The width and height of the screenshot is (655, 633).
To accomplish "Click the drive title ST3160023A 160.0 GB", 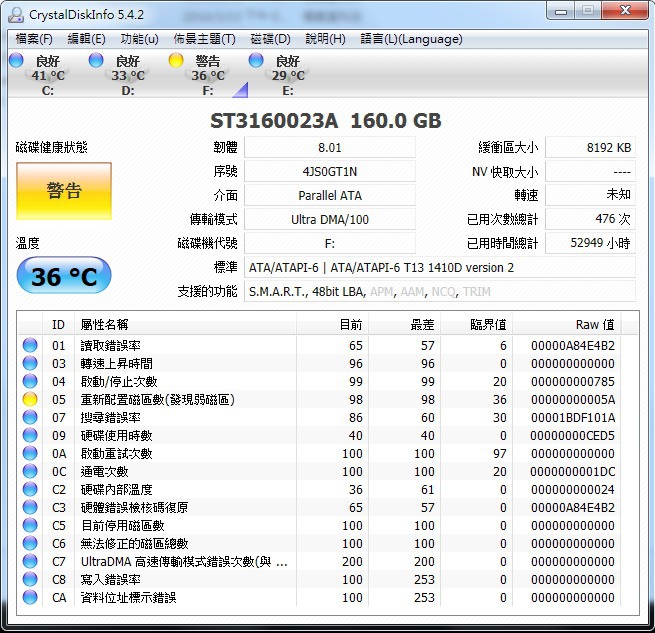I will click(326, 121).
